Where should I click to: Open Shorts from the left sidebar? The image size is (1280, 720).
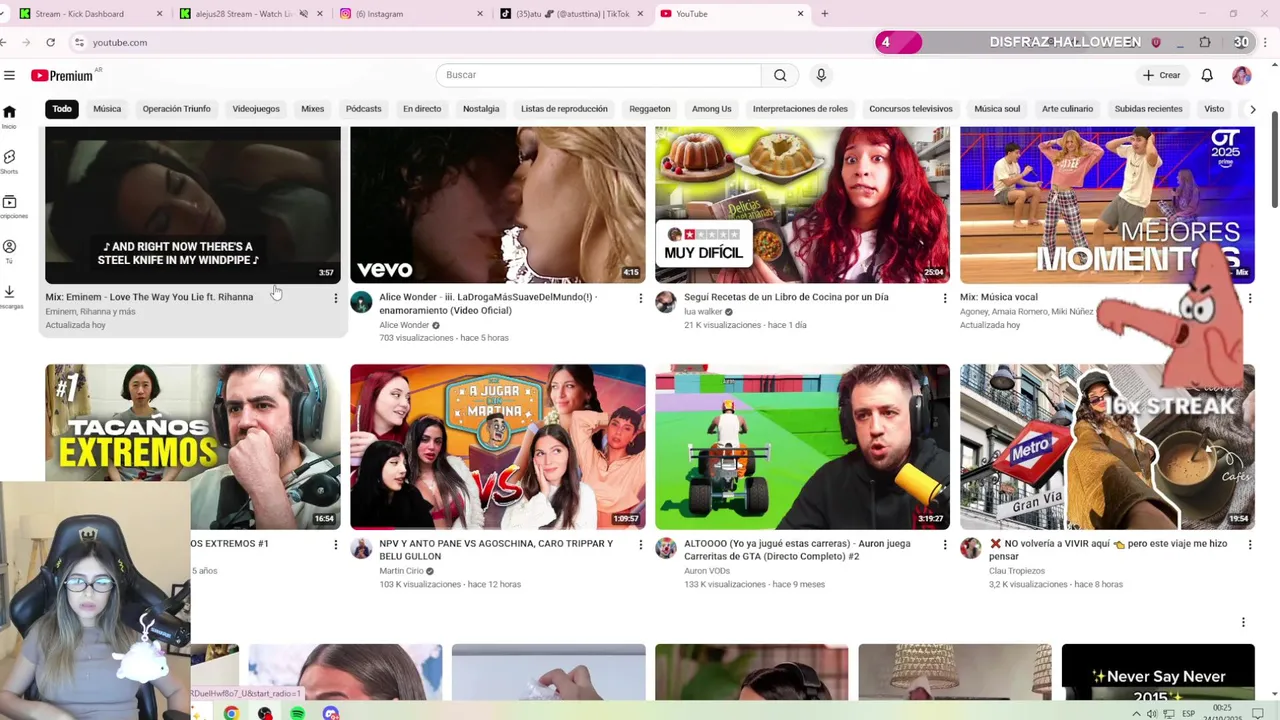coord(9,161)
